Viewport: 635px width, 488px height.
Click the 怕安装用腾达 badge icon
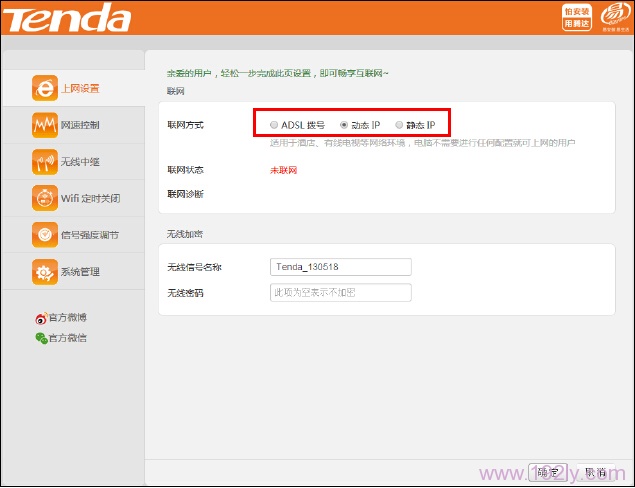pyautogui.click(x=577, y=17)
